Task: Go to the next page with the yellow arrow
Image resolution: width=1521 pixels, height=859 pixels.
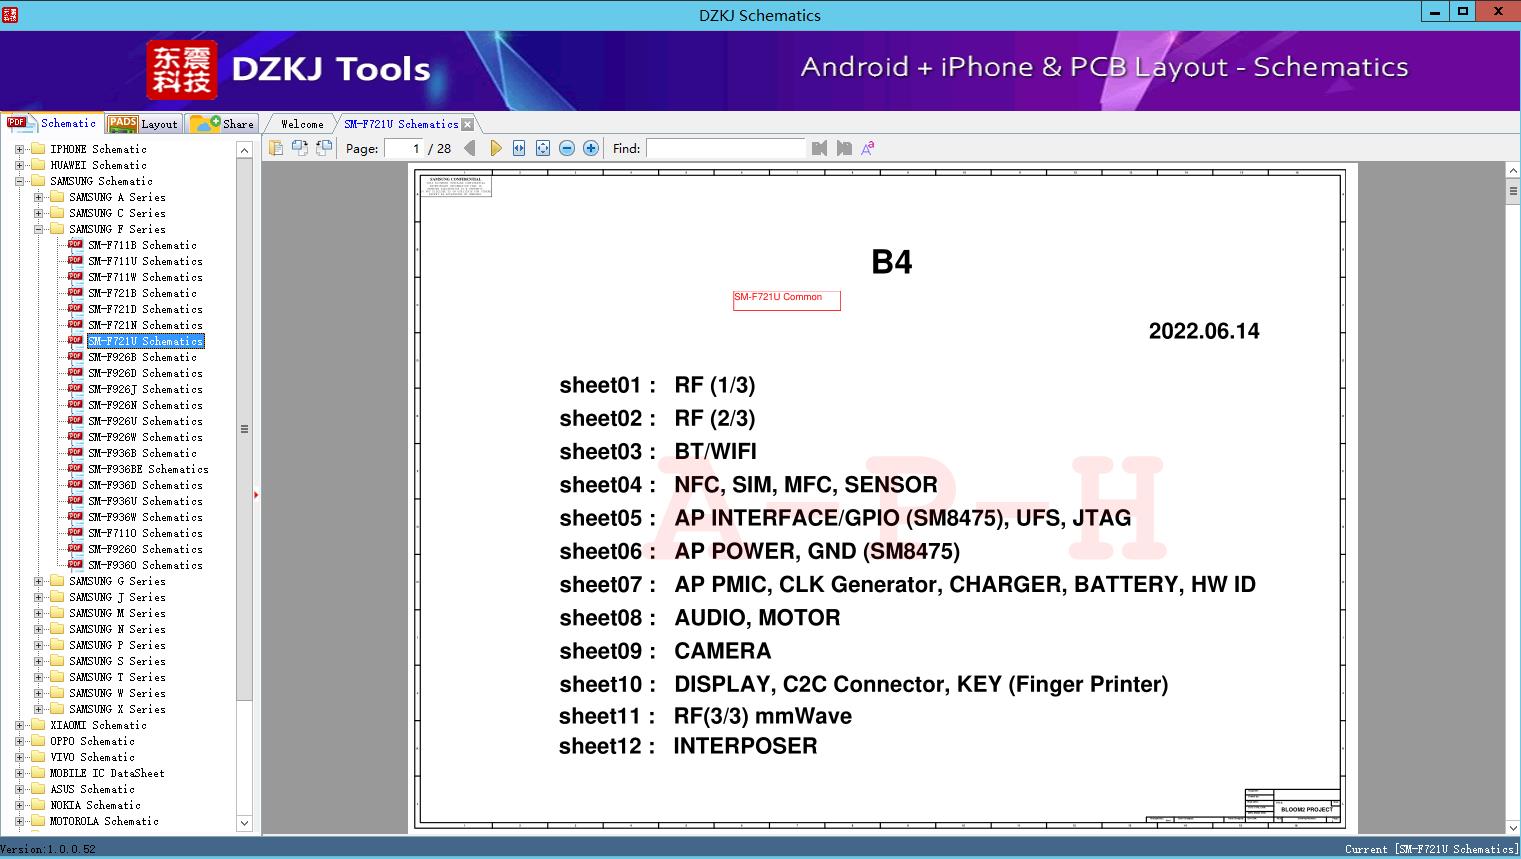Action: coord(496,148)
